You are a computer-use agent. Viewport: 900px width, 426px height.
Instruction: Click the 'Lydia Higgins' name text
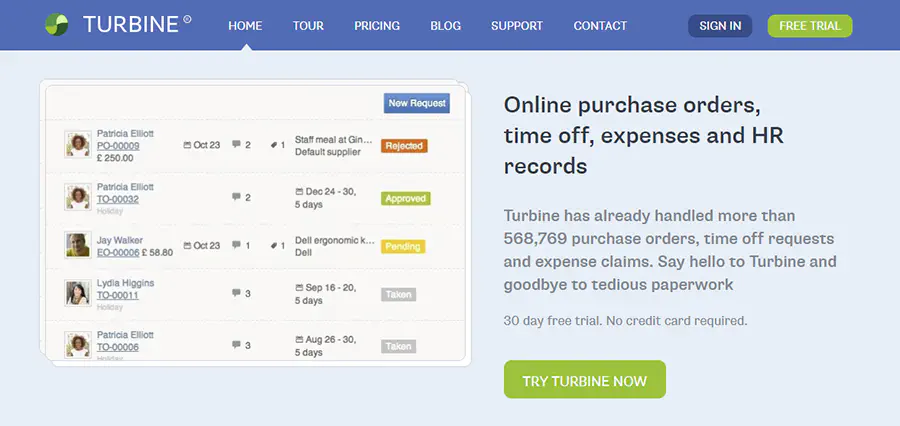(125, 283)
